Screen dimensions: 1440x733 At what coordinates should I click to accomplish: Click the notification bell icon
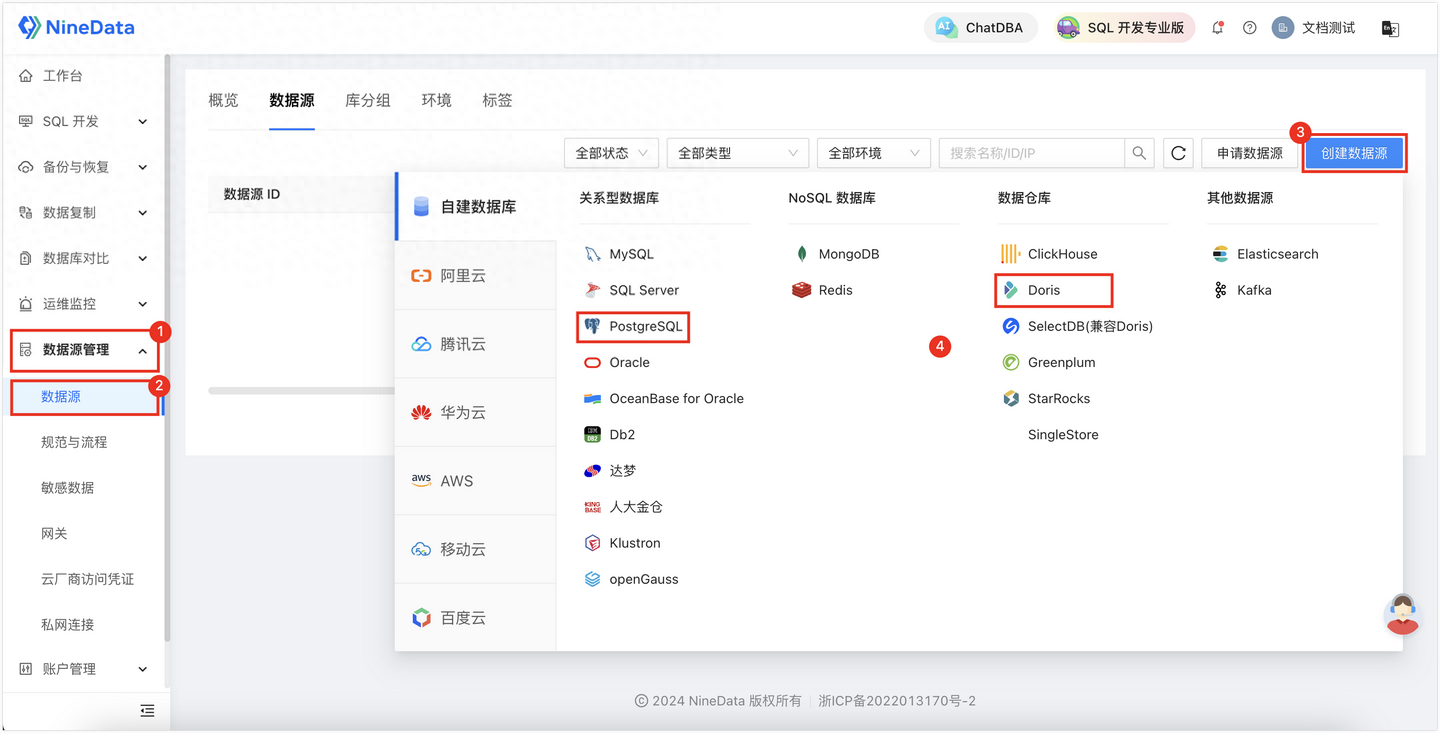pyautogui.click(x=1218, y=27)
